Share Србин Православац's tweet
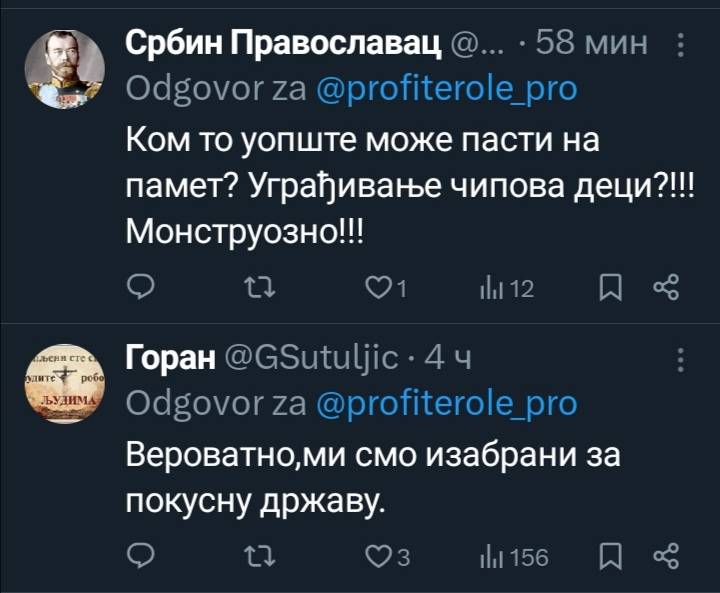 coord(666,290)
